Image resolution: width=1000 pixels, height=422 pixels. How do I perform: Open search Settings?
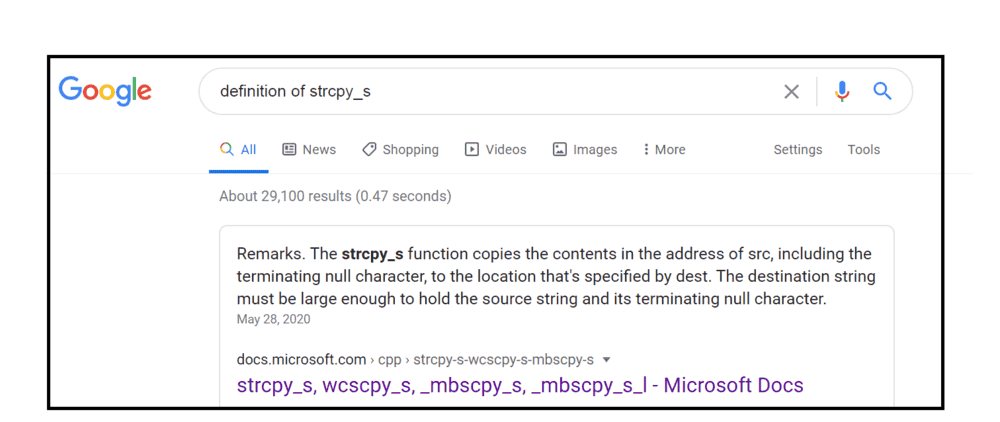coord(797,150)
